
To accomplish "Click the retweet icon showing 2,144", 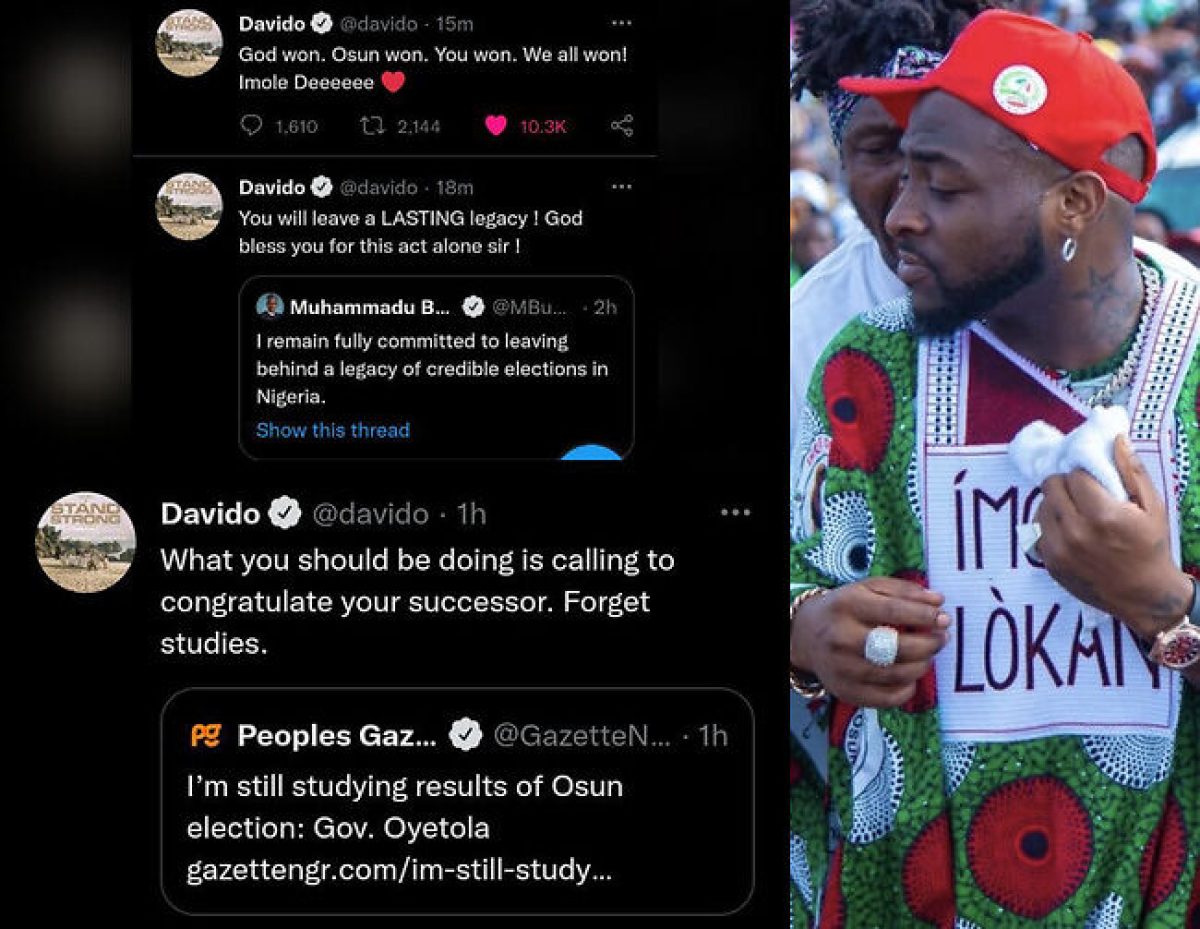I will (369, 125).
